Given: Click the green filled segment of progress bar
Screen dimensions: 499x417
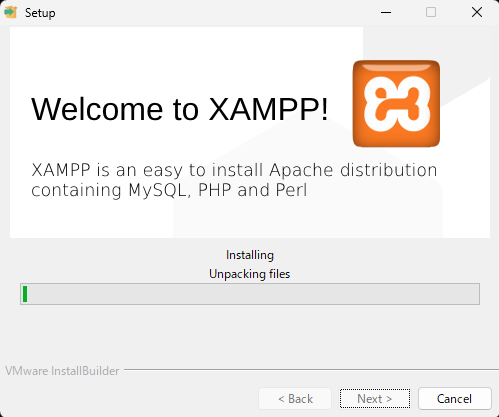Looking at the screenshot, I should point(25,294).
